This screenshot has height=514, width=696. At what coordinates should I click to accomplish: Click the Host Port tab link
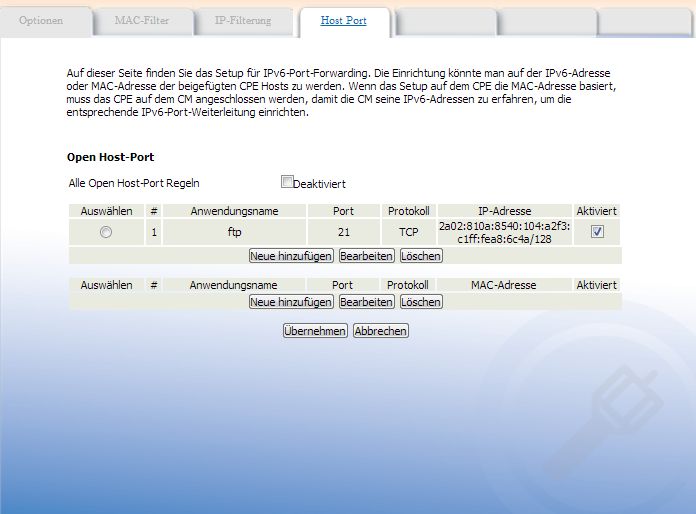tap(344, 20)
